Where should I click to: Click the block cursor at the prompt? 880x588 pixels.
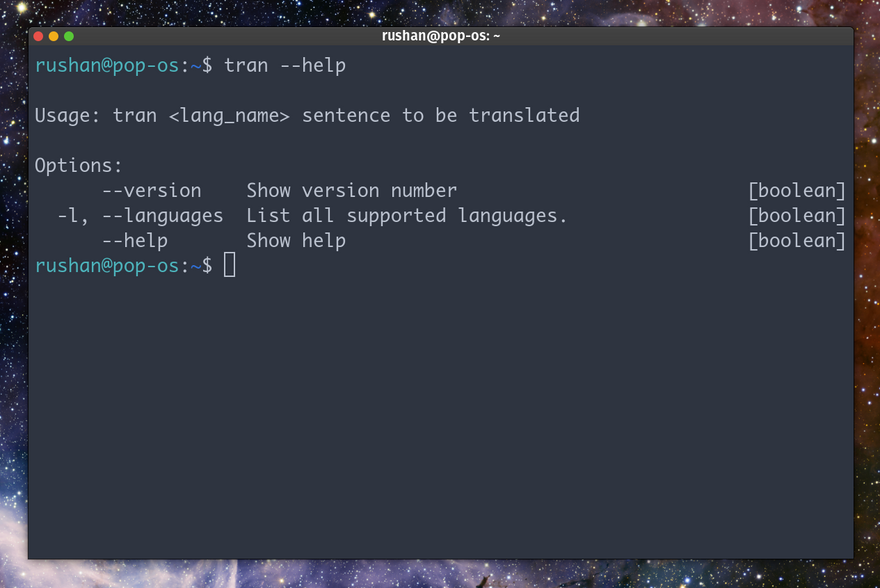pos(230,265)
